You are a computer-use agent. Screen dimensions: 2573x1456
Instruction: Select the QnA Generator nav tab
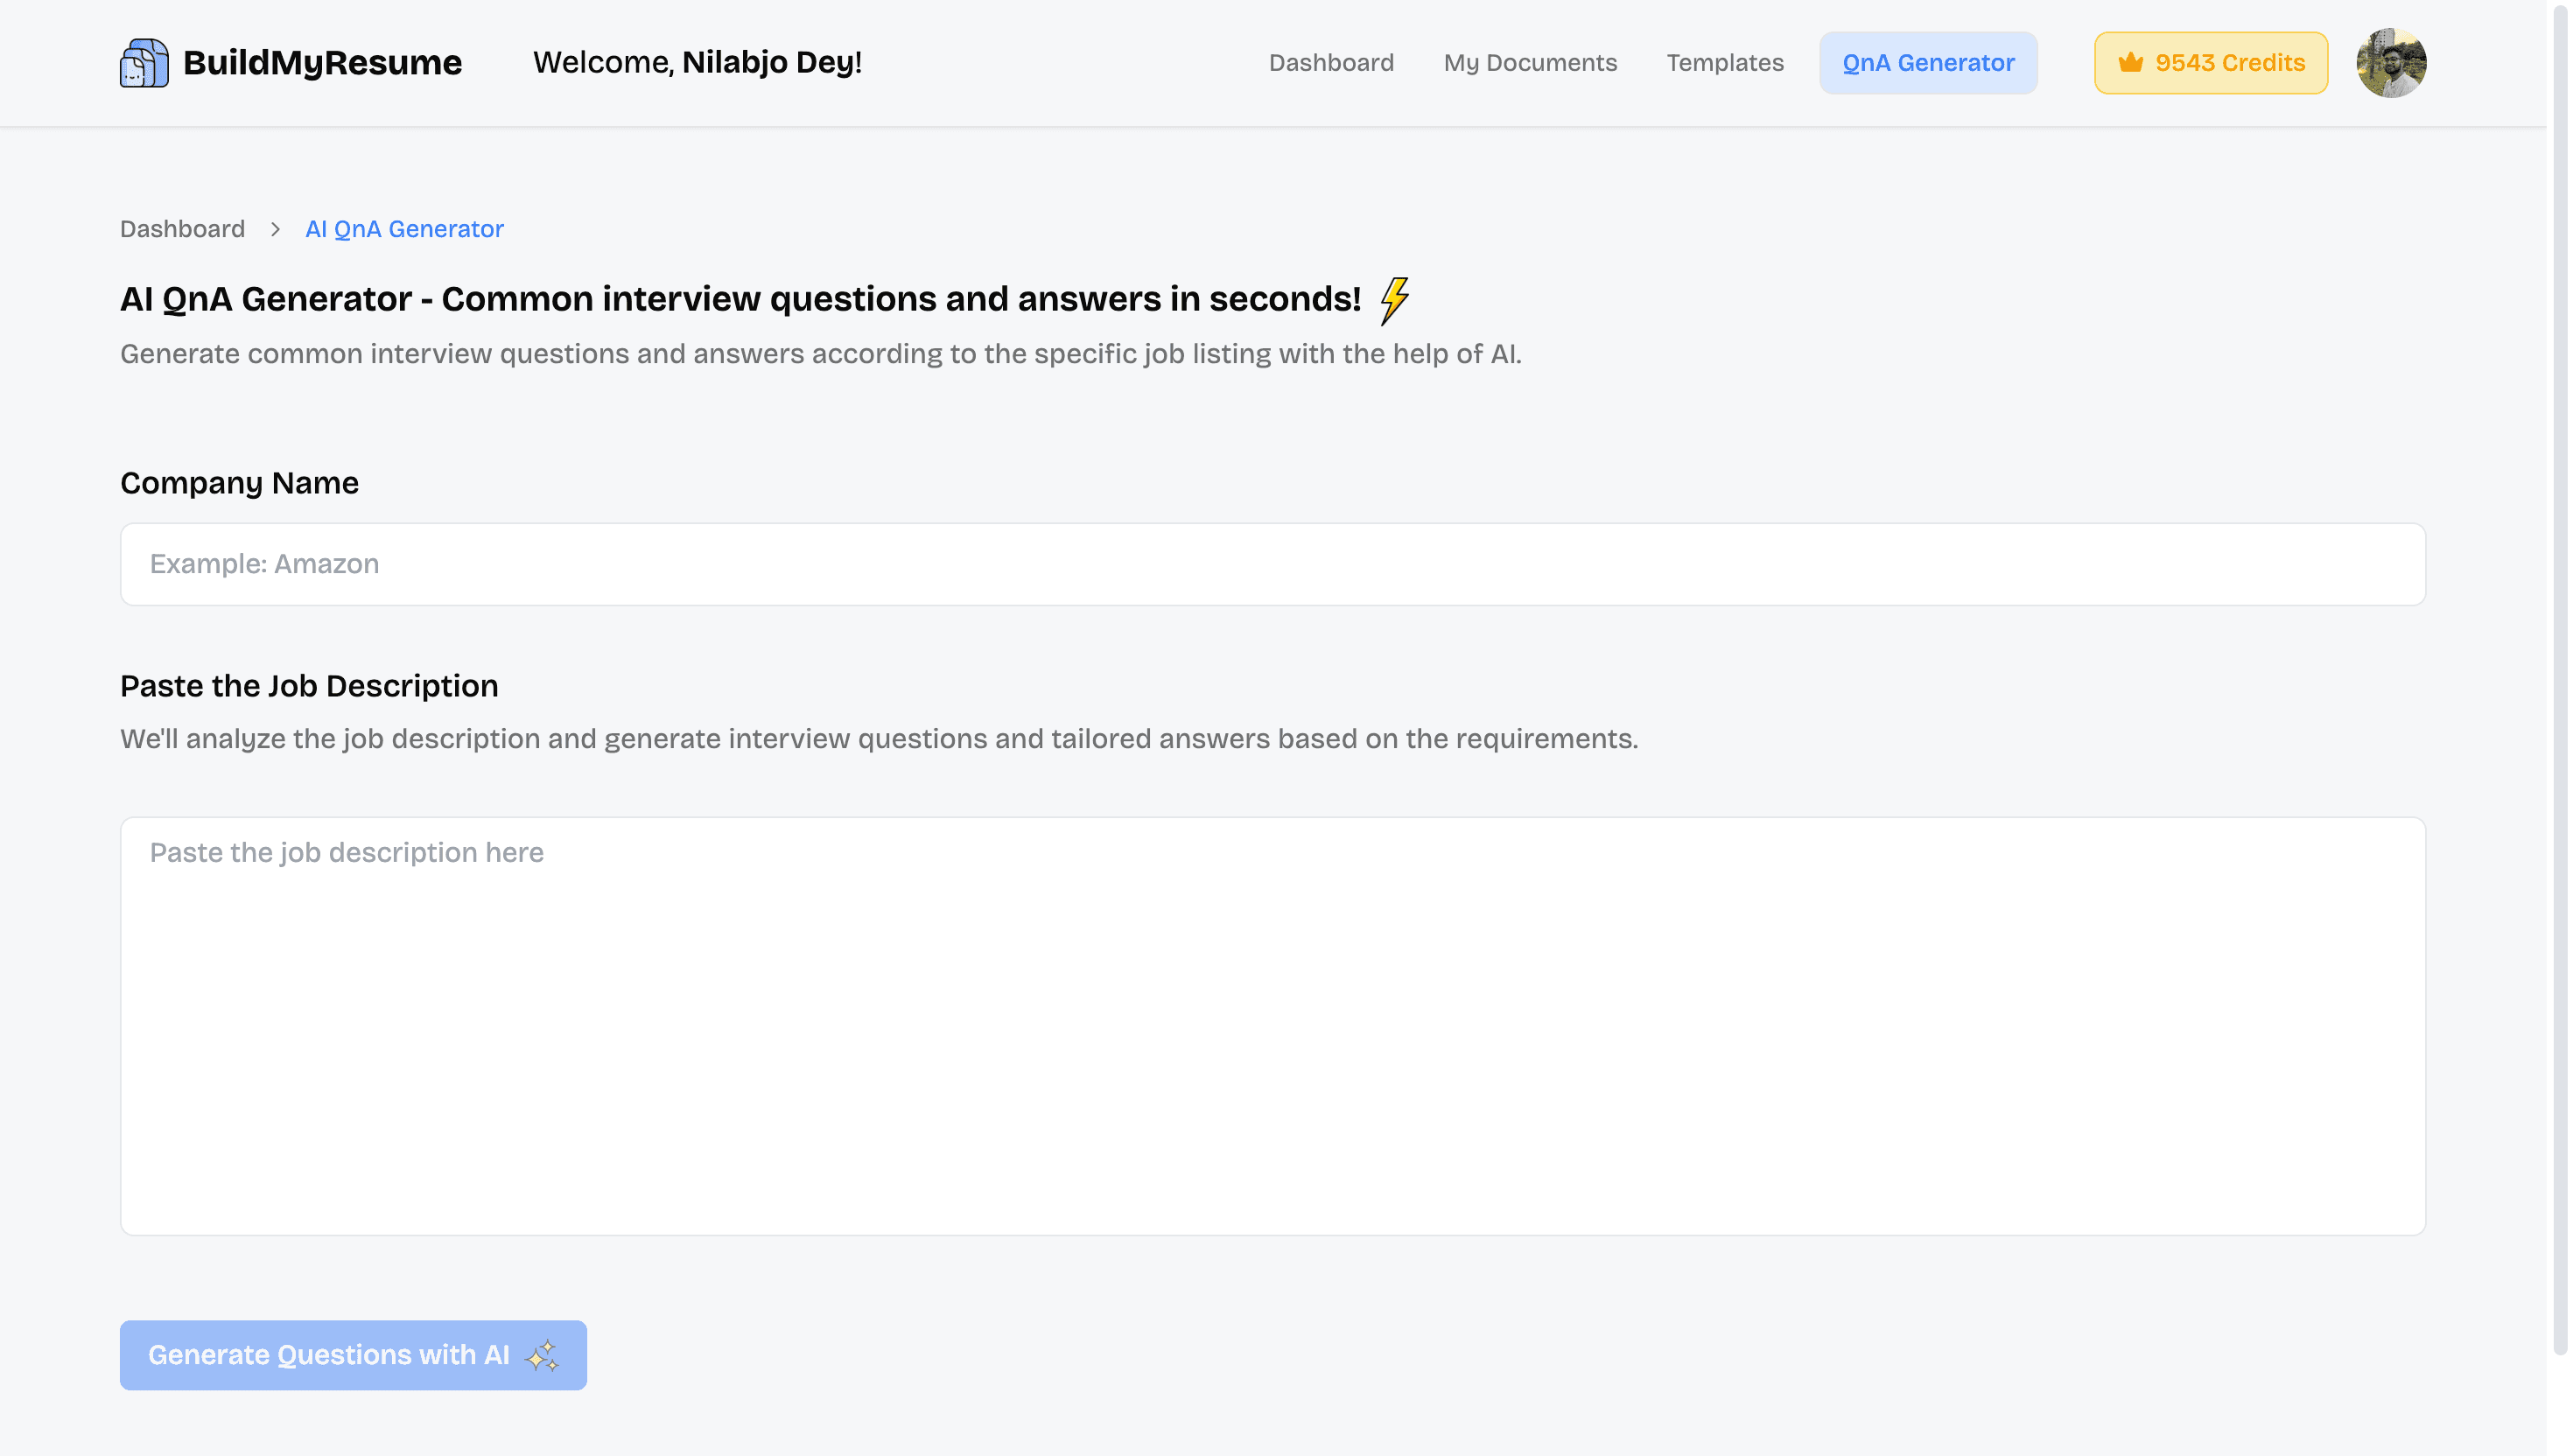coord(1928,63)
